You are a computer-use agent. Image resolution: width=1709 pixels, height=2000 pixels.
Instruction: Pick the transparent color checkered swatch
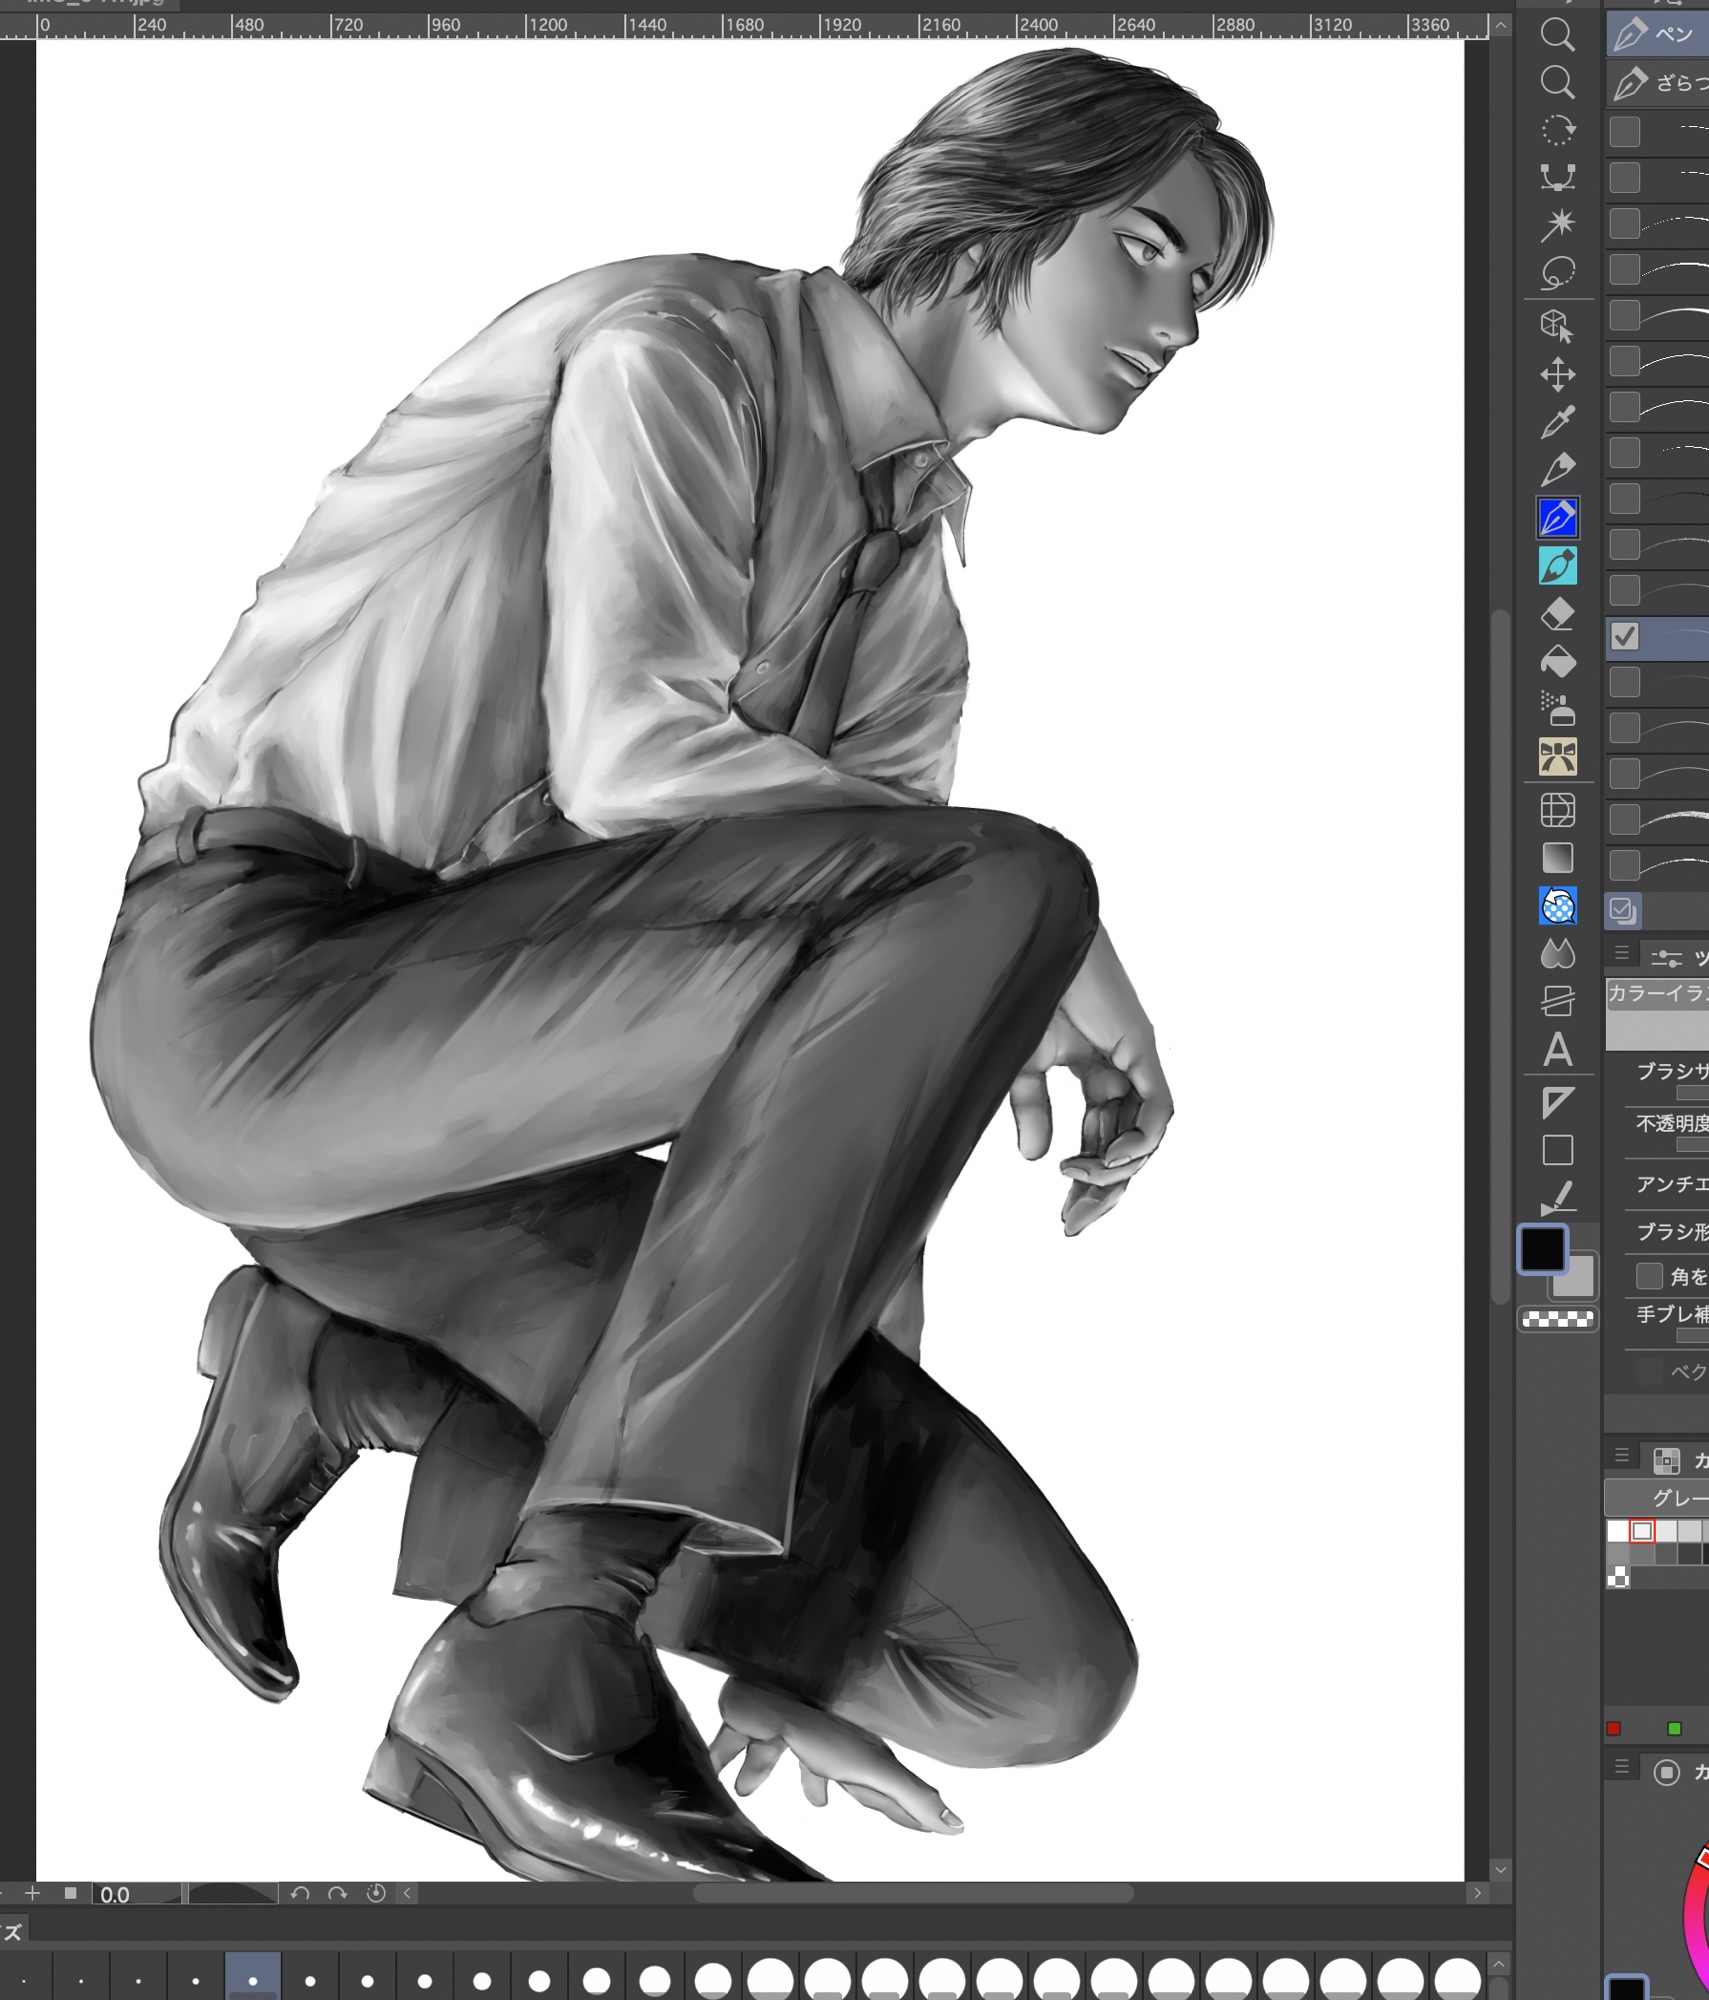click(1557, 1319)
